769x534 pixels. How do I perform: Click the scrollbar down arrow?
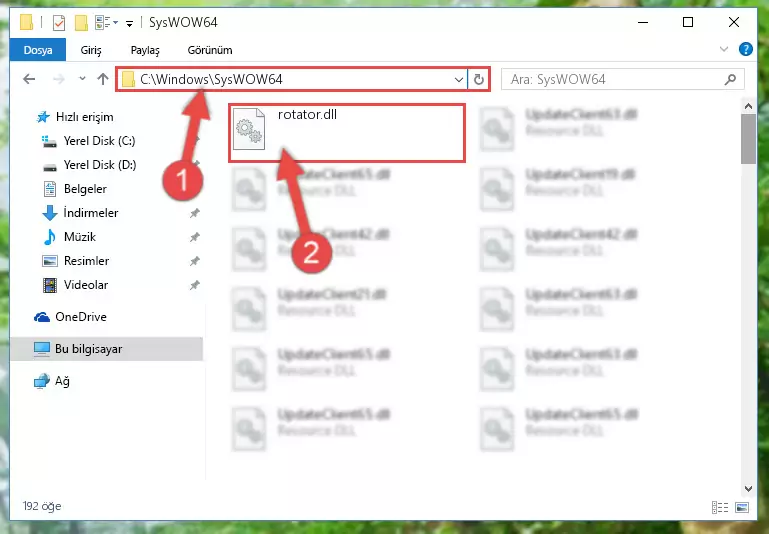coord(748,488)
